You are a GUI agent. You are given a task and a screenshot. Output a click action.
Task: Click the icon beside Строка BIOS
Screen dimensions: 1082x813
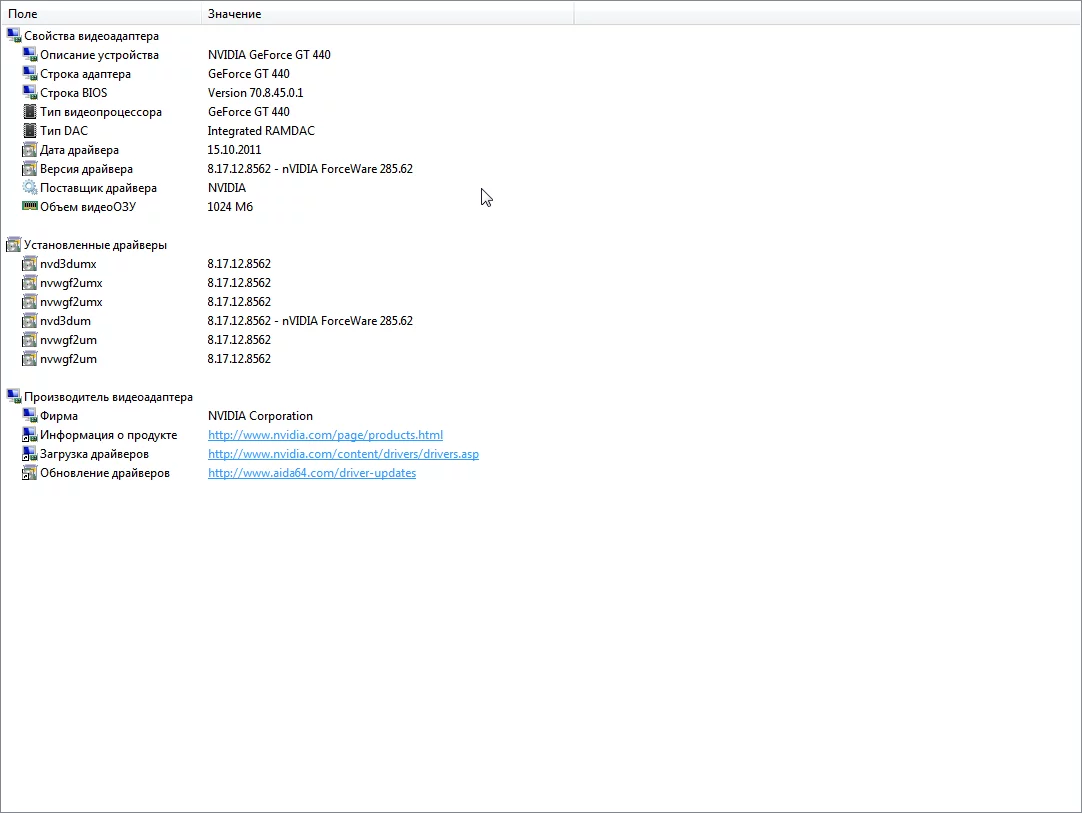click(x=30, y=92)
